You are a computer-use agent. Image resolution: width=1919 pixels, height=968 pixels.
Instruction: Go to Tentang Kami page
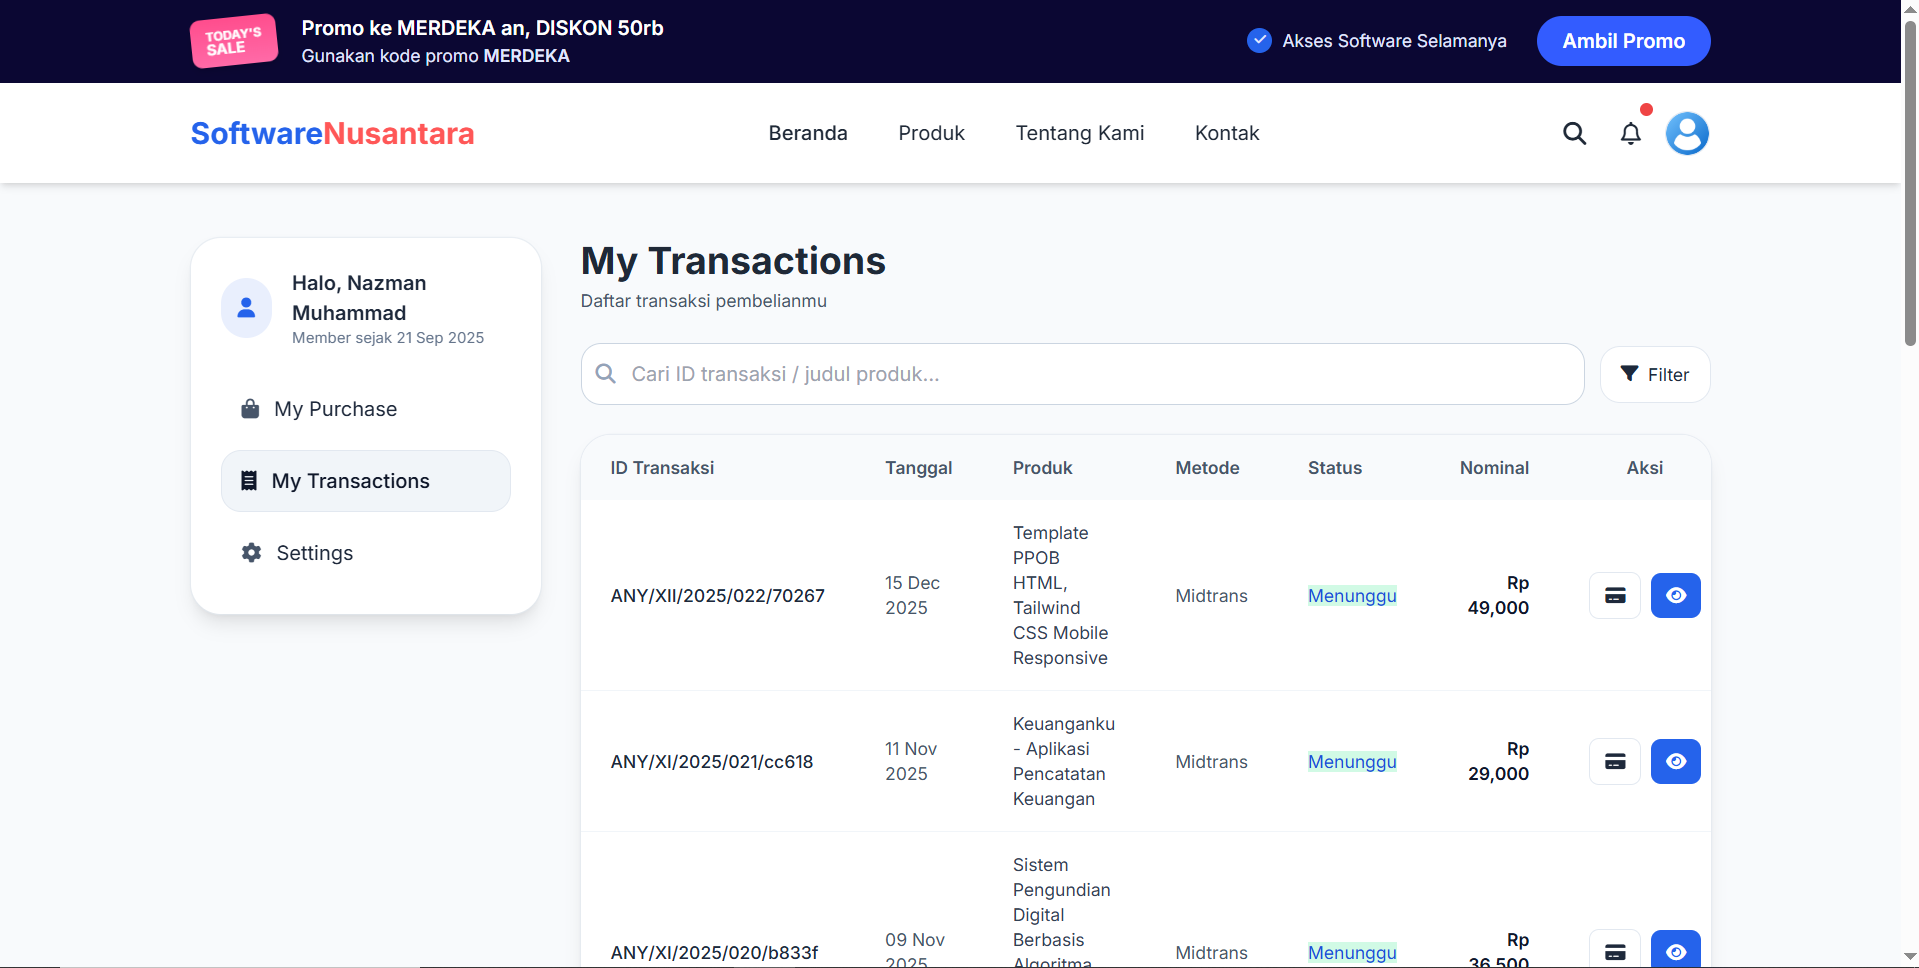point(1079,133)
